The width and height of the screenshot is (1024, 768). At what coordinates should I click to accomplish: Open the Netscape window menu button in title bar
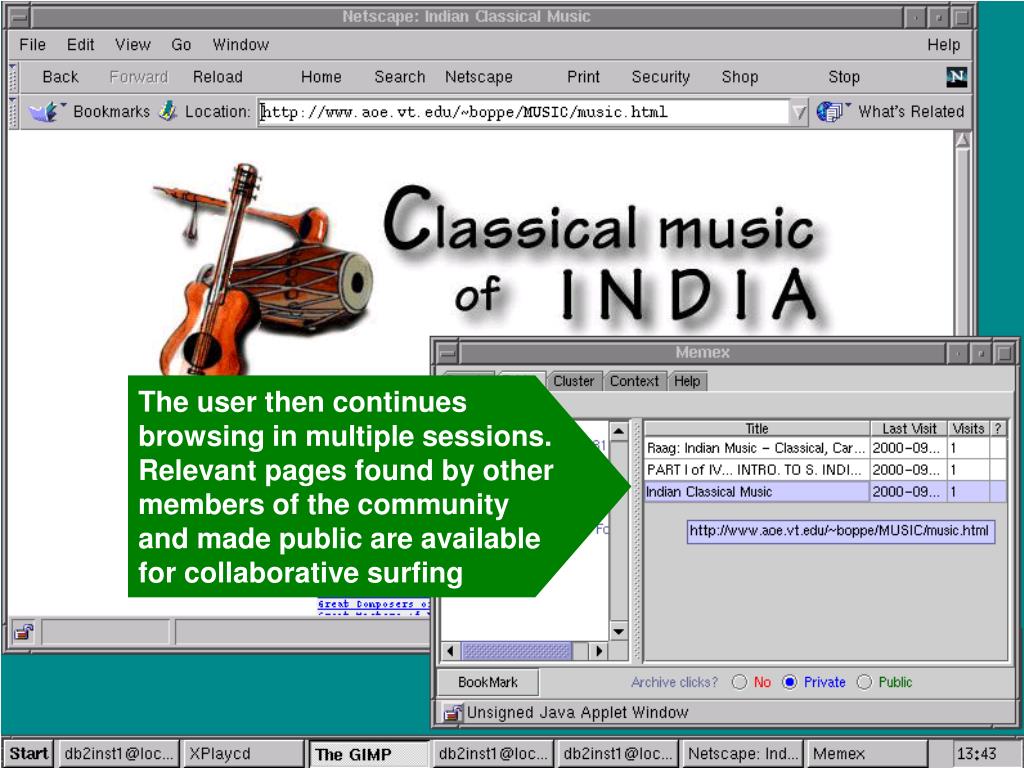(19, 17)
